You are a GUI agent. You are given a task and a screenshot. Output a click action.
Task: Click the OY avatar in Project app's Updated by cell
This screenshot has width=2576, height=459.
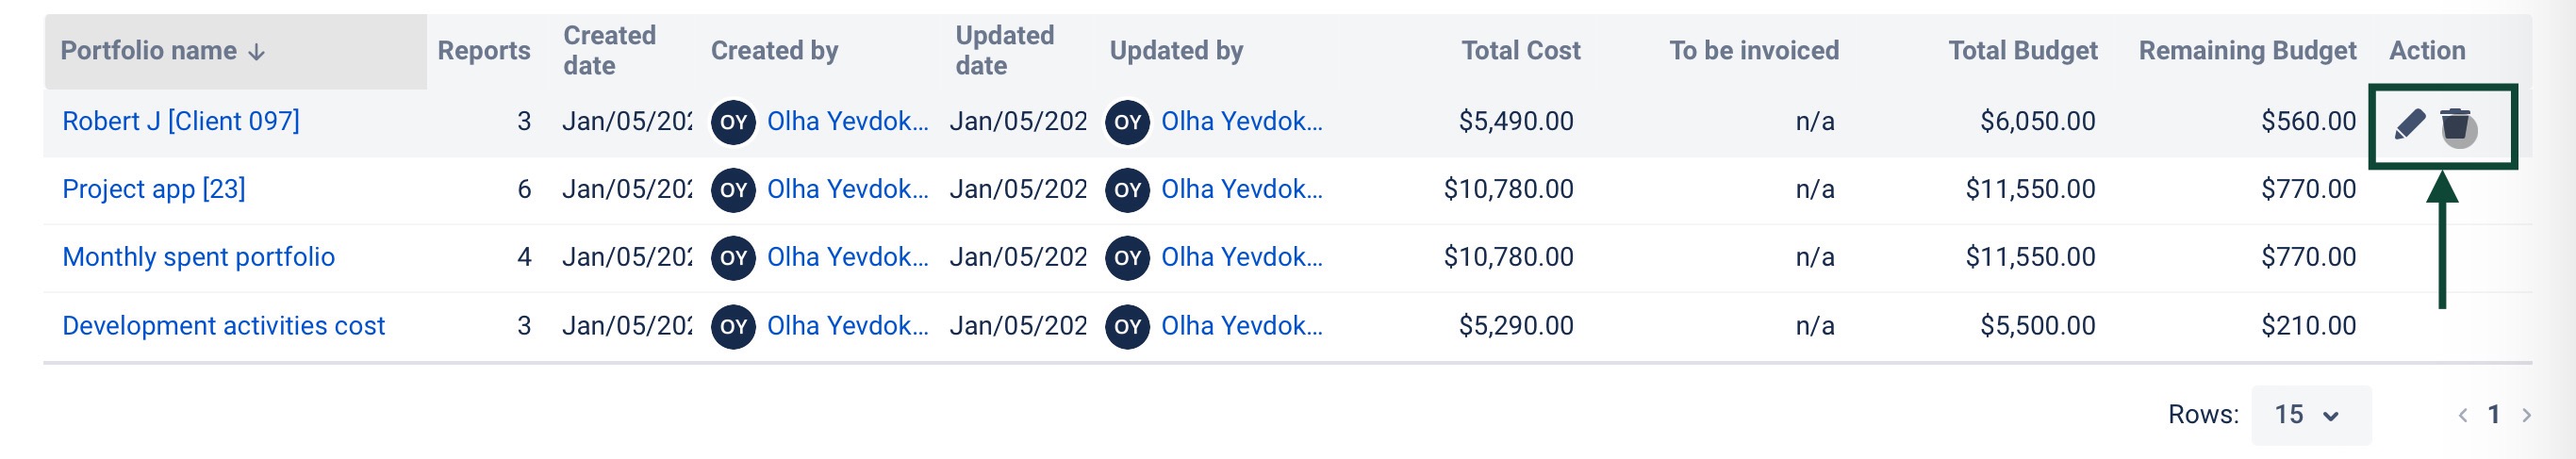click(1127, 190)
